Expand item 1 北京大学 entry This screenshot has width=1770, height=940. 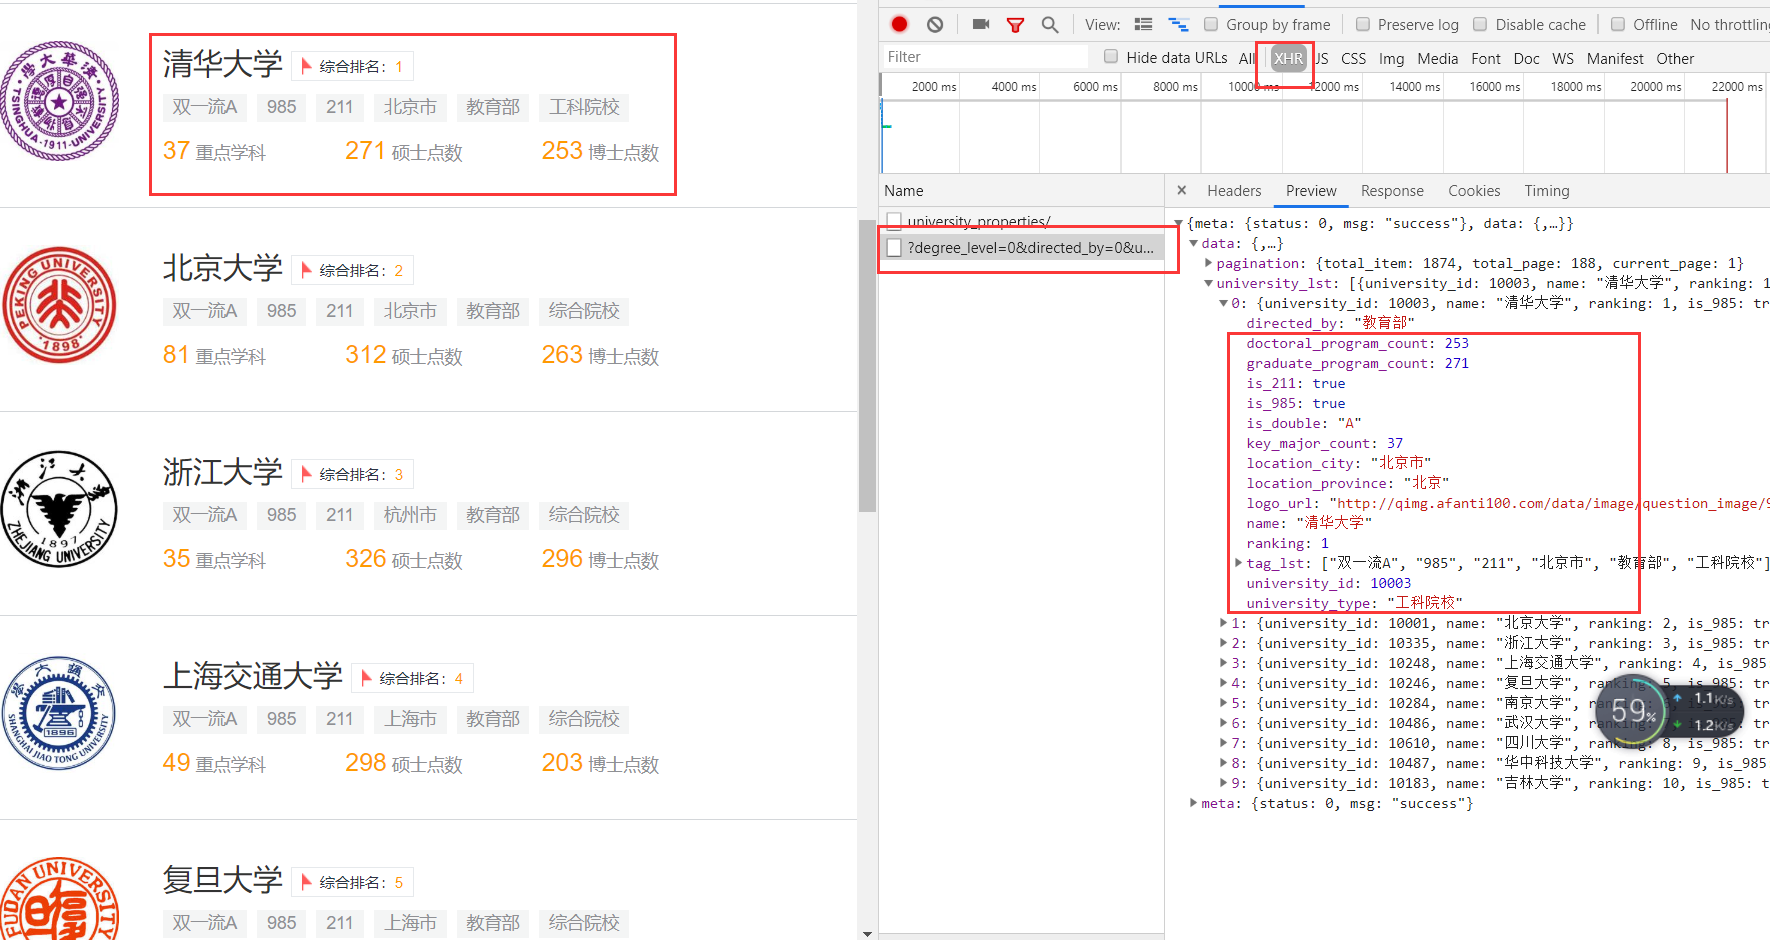(1224, 623)
